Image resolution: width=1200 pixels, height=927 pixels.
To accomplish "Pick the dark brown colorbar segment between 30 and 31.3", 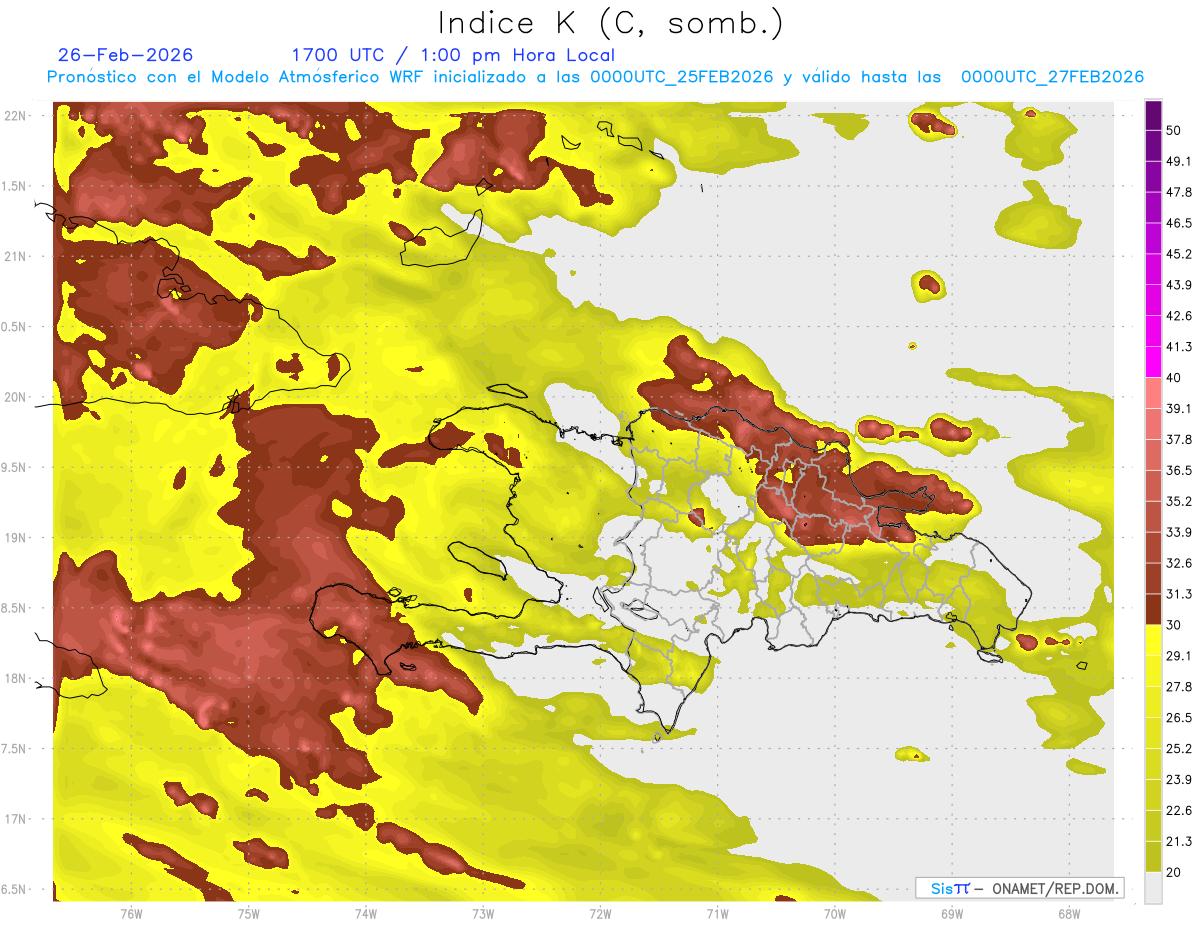I will coord(1154,609).
